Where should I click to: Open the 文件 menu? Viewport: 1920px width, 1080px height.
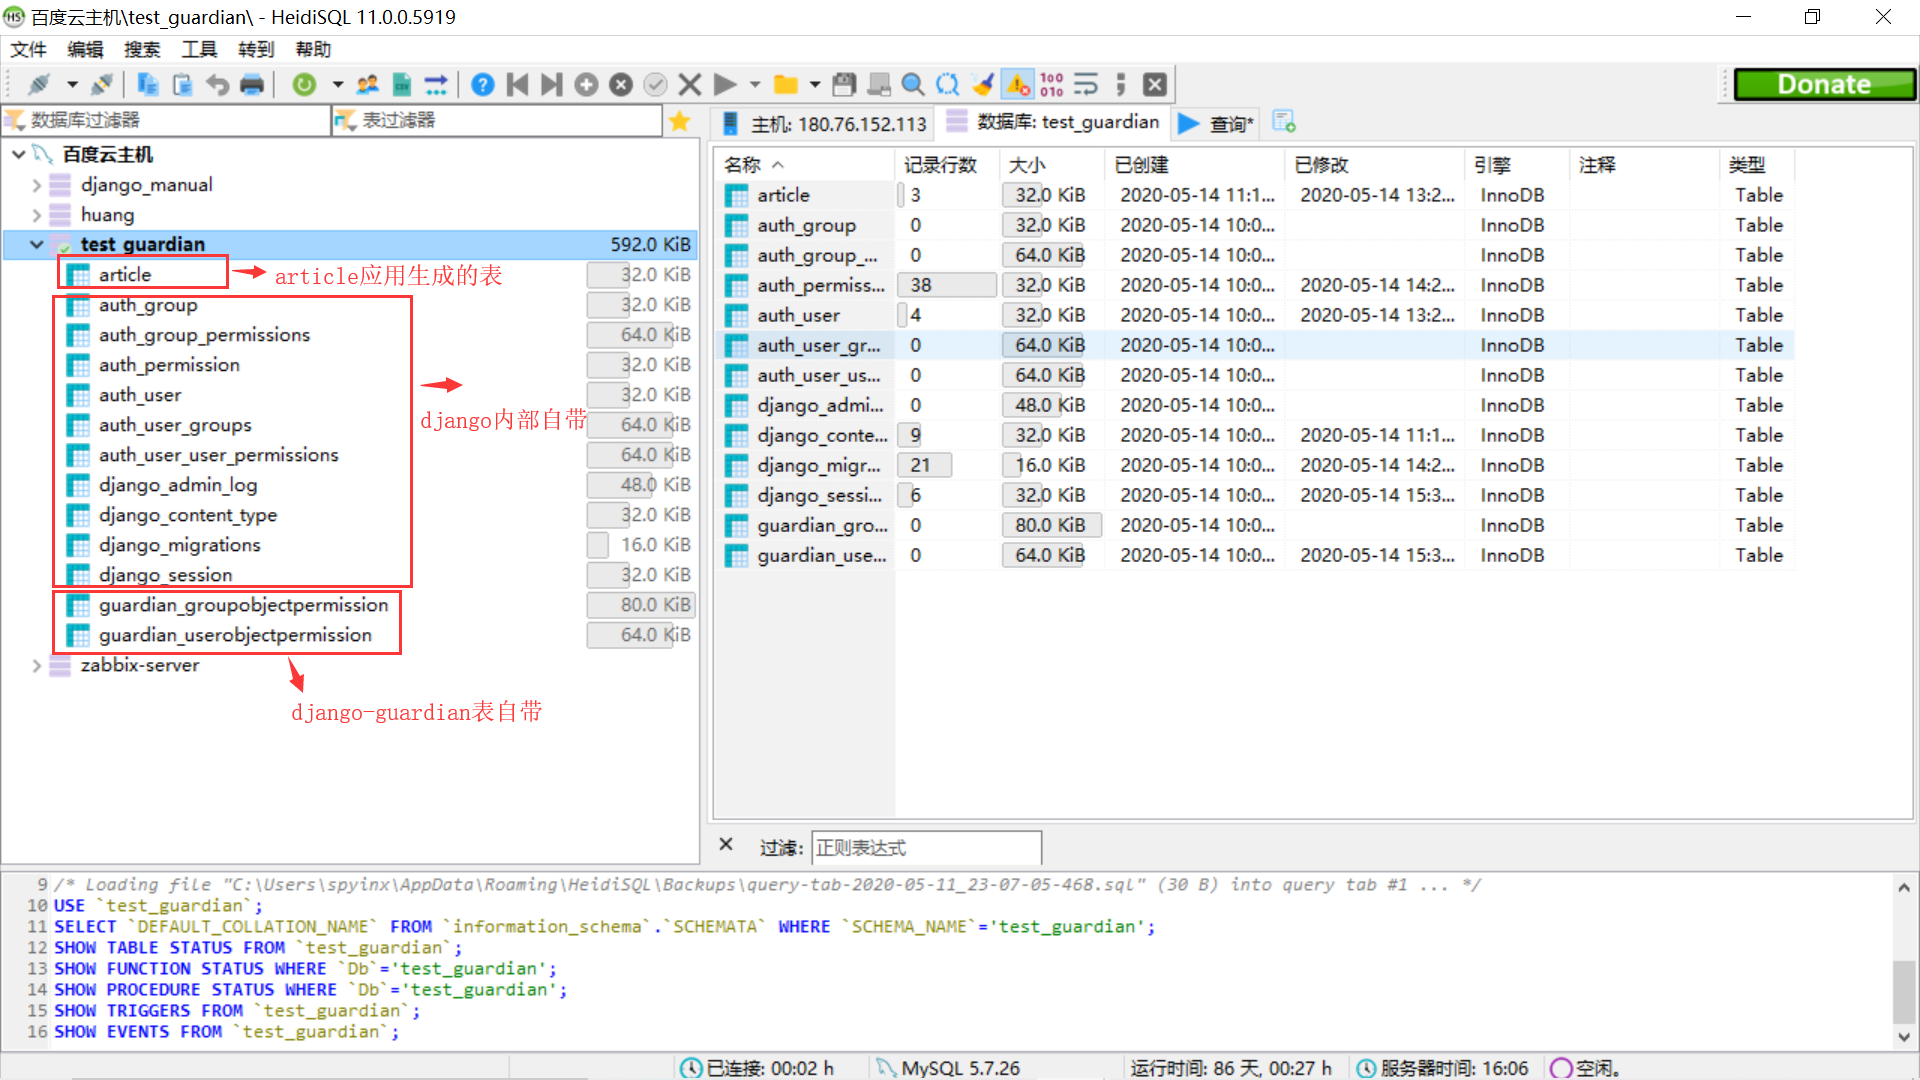(x=28, y=49)
